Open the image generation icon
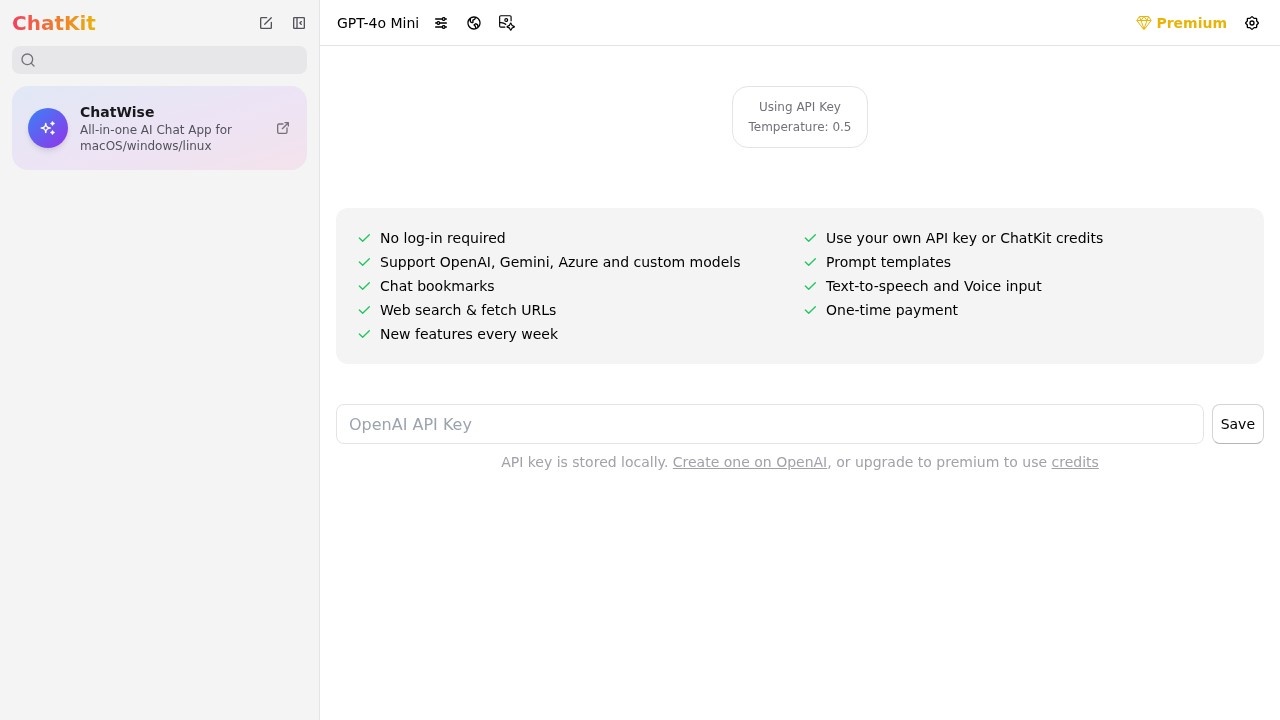 (x=507, y=23)
